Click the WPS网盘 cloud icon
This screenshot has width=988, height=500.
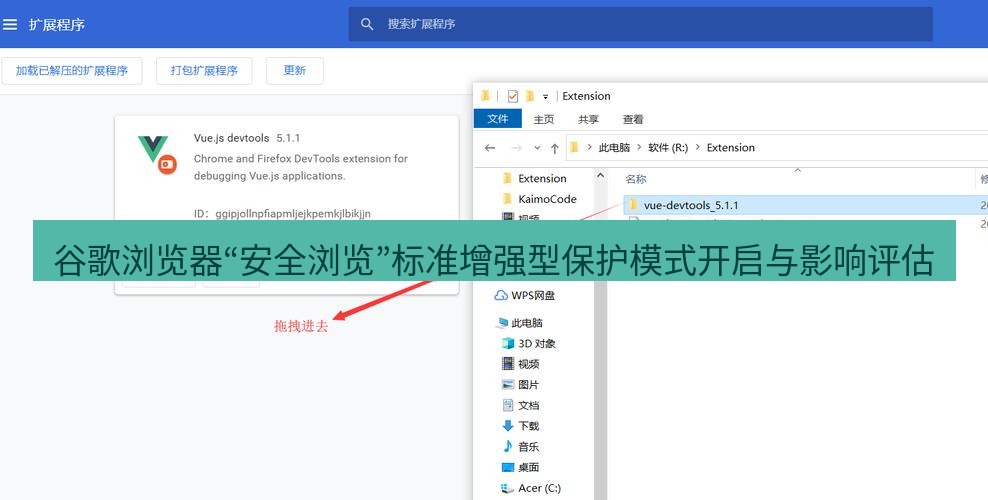pyautogui.click(x=501, y=295)
